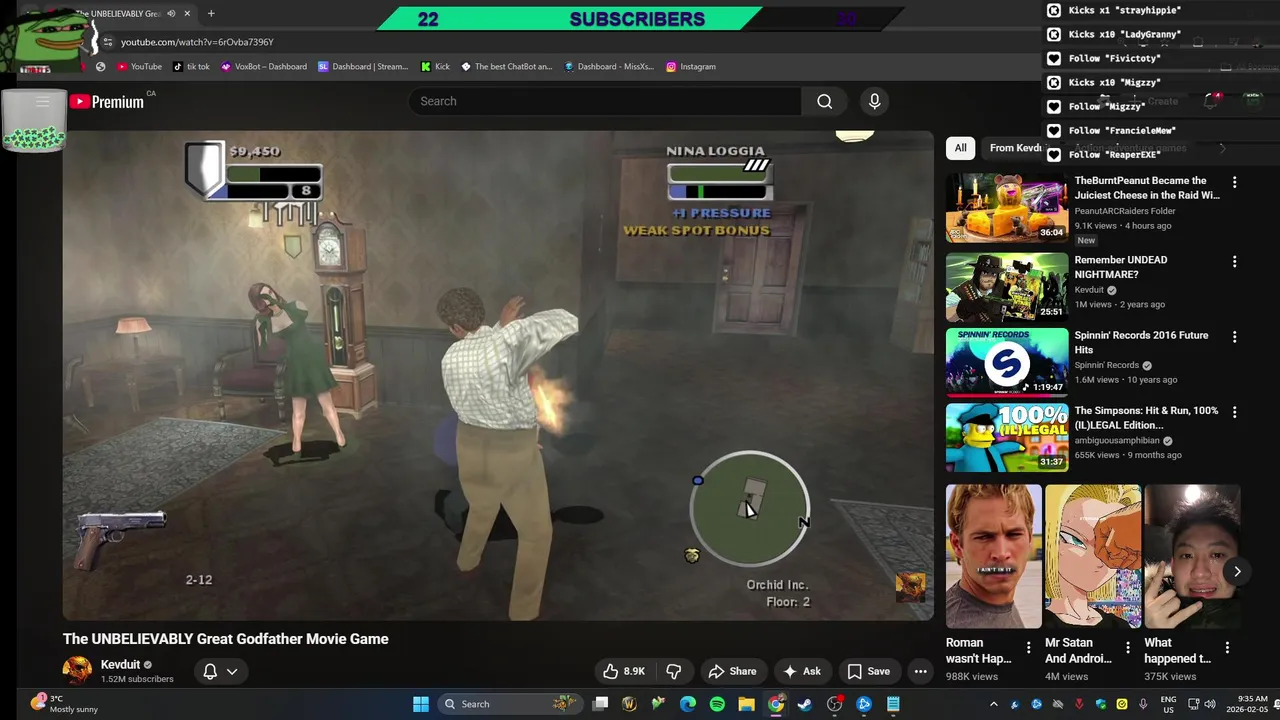Open Steam from the taskbar

[x=805, y=704]
